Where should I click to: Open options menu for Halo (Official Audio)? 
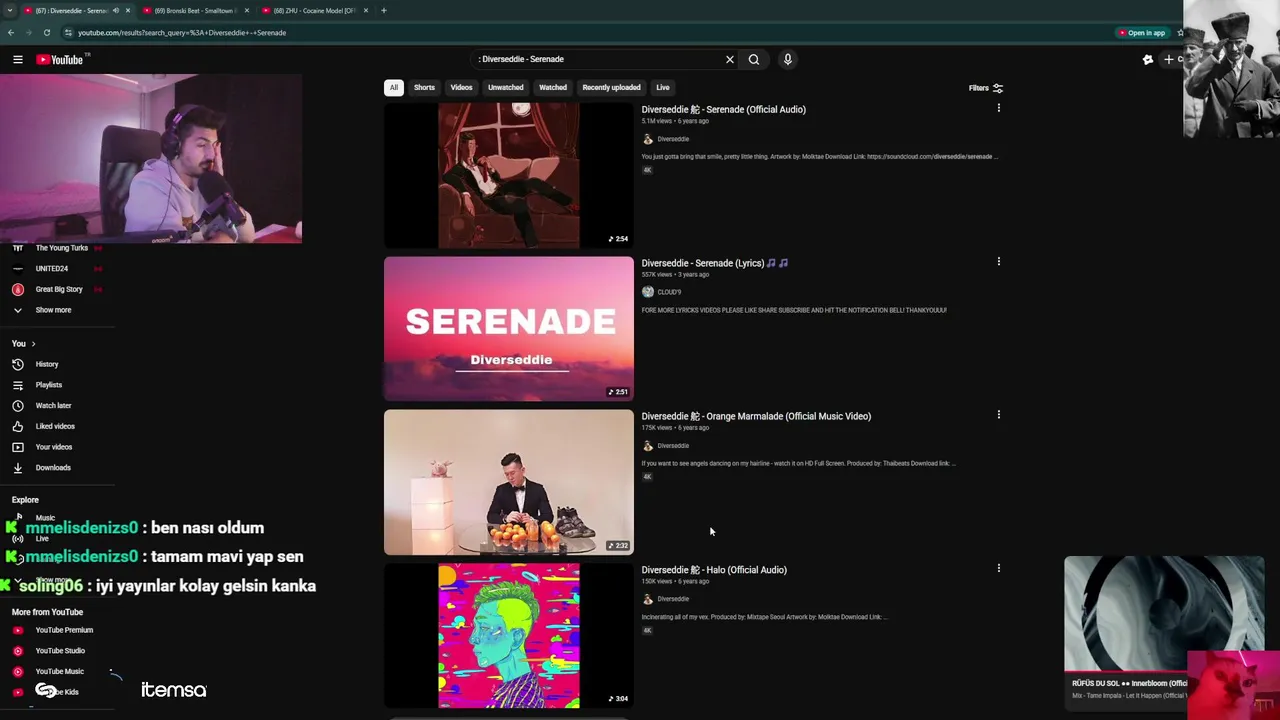(x=998, y=568)
